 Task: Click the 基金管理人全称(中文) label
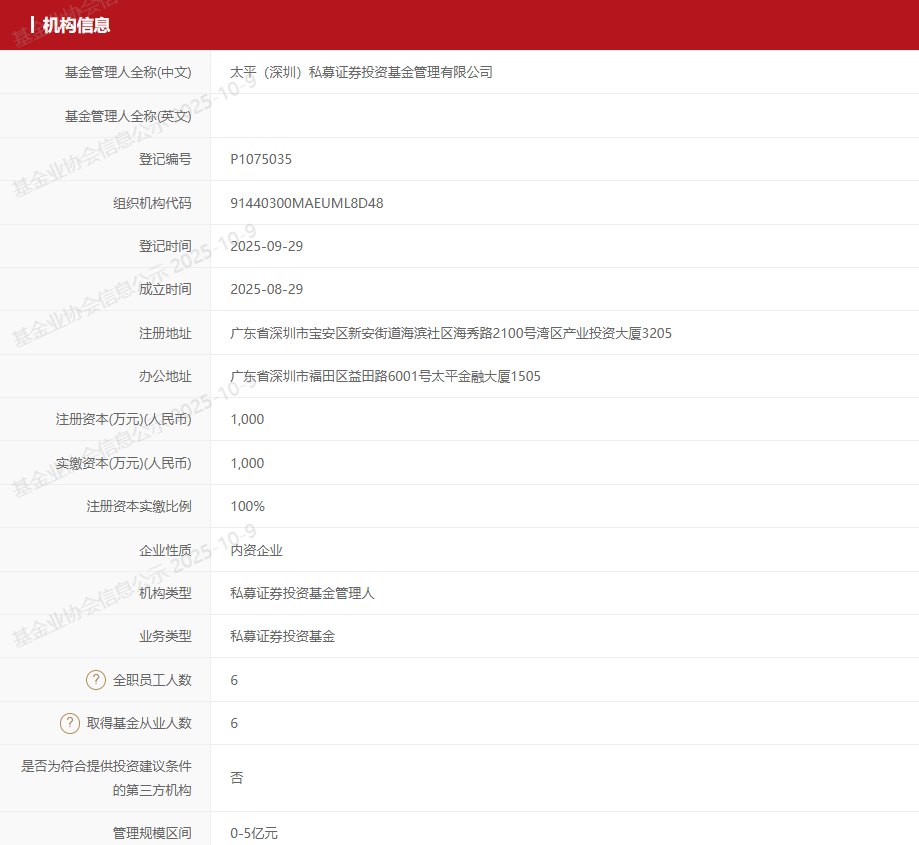(128, 72)
